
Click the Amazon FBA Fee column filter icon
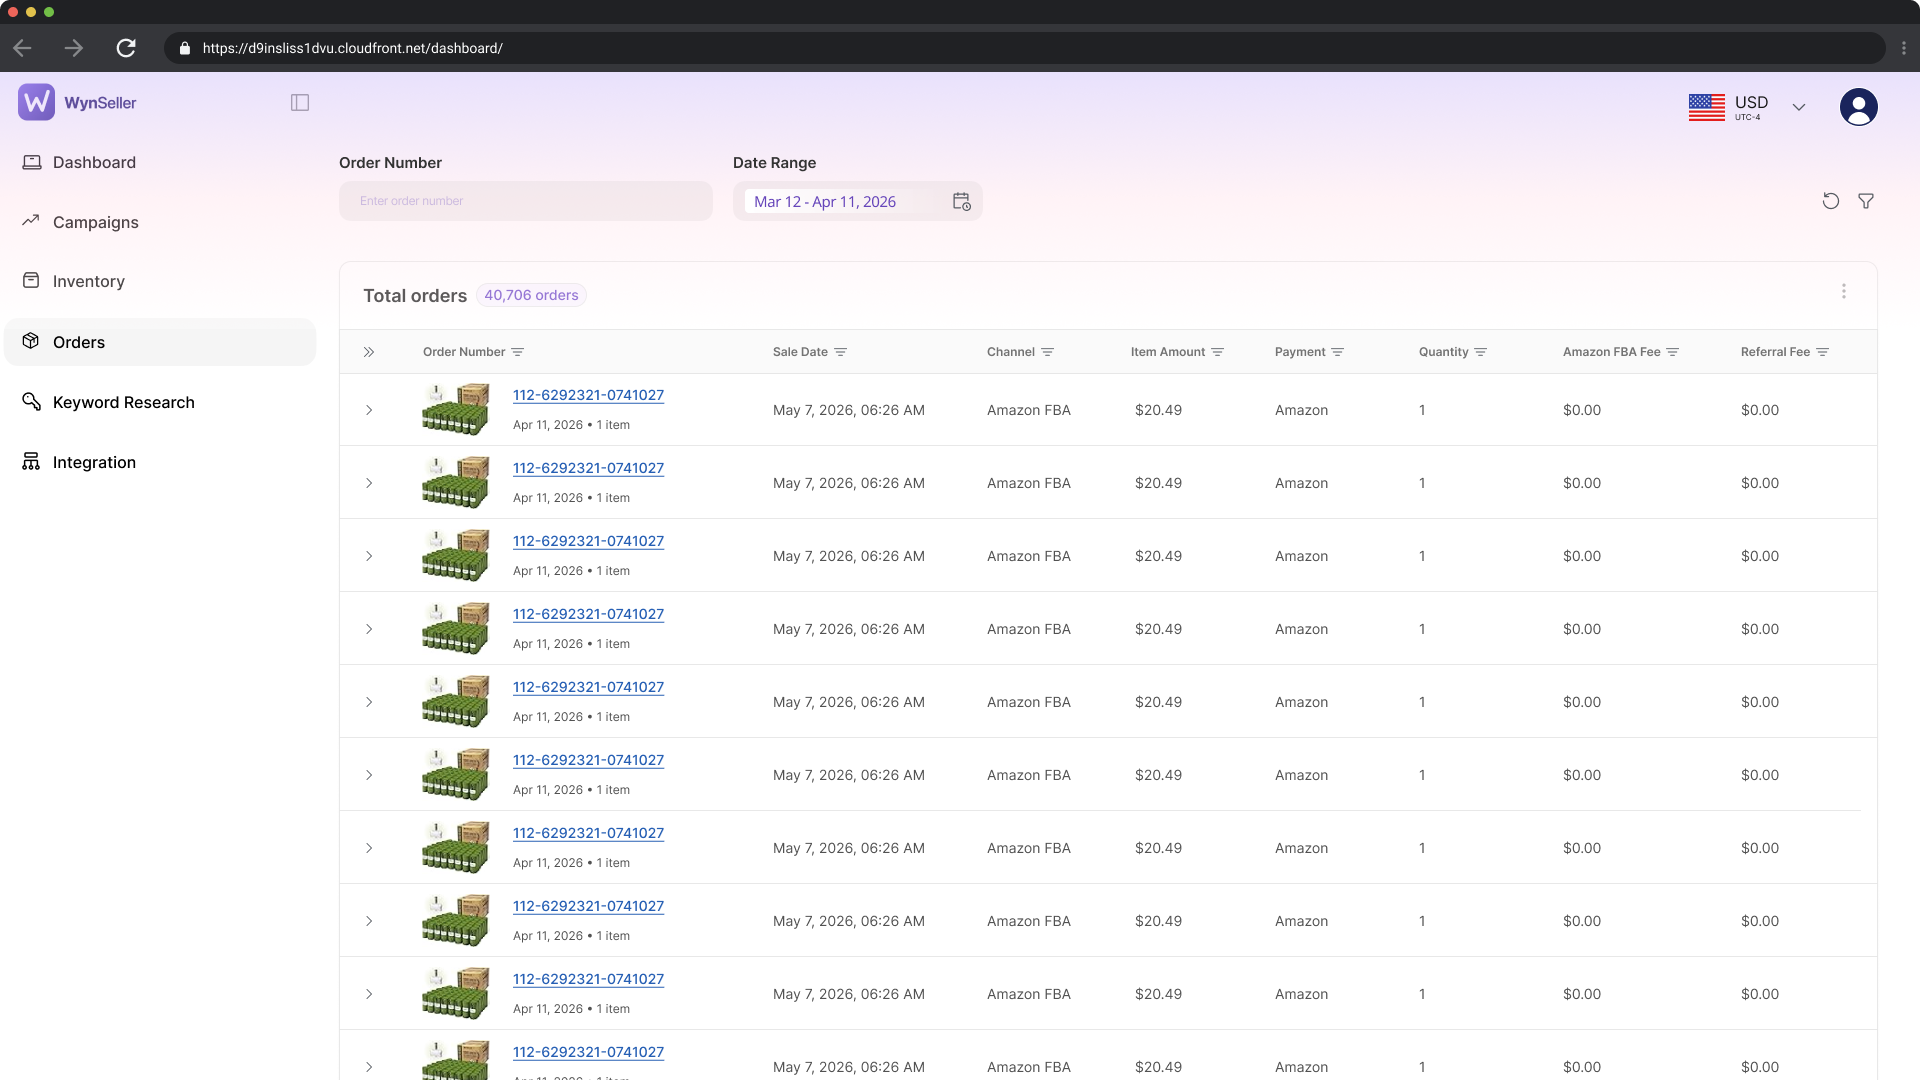pyautogui.click(x=1672, y=352)
